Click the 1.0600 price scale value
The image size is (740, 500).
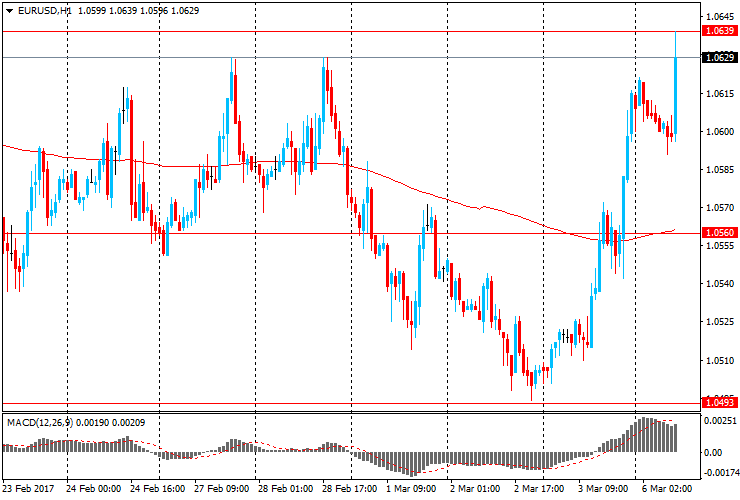click(720, 132)
